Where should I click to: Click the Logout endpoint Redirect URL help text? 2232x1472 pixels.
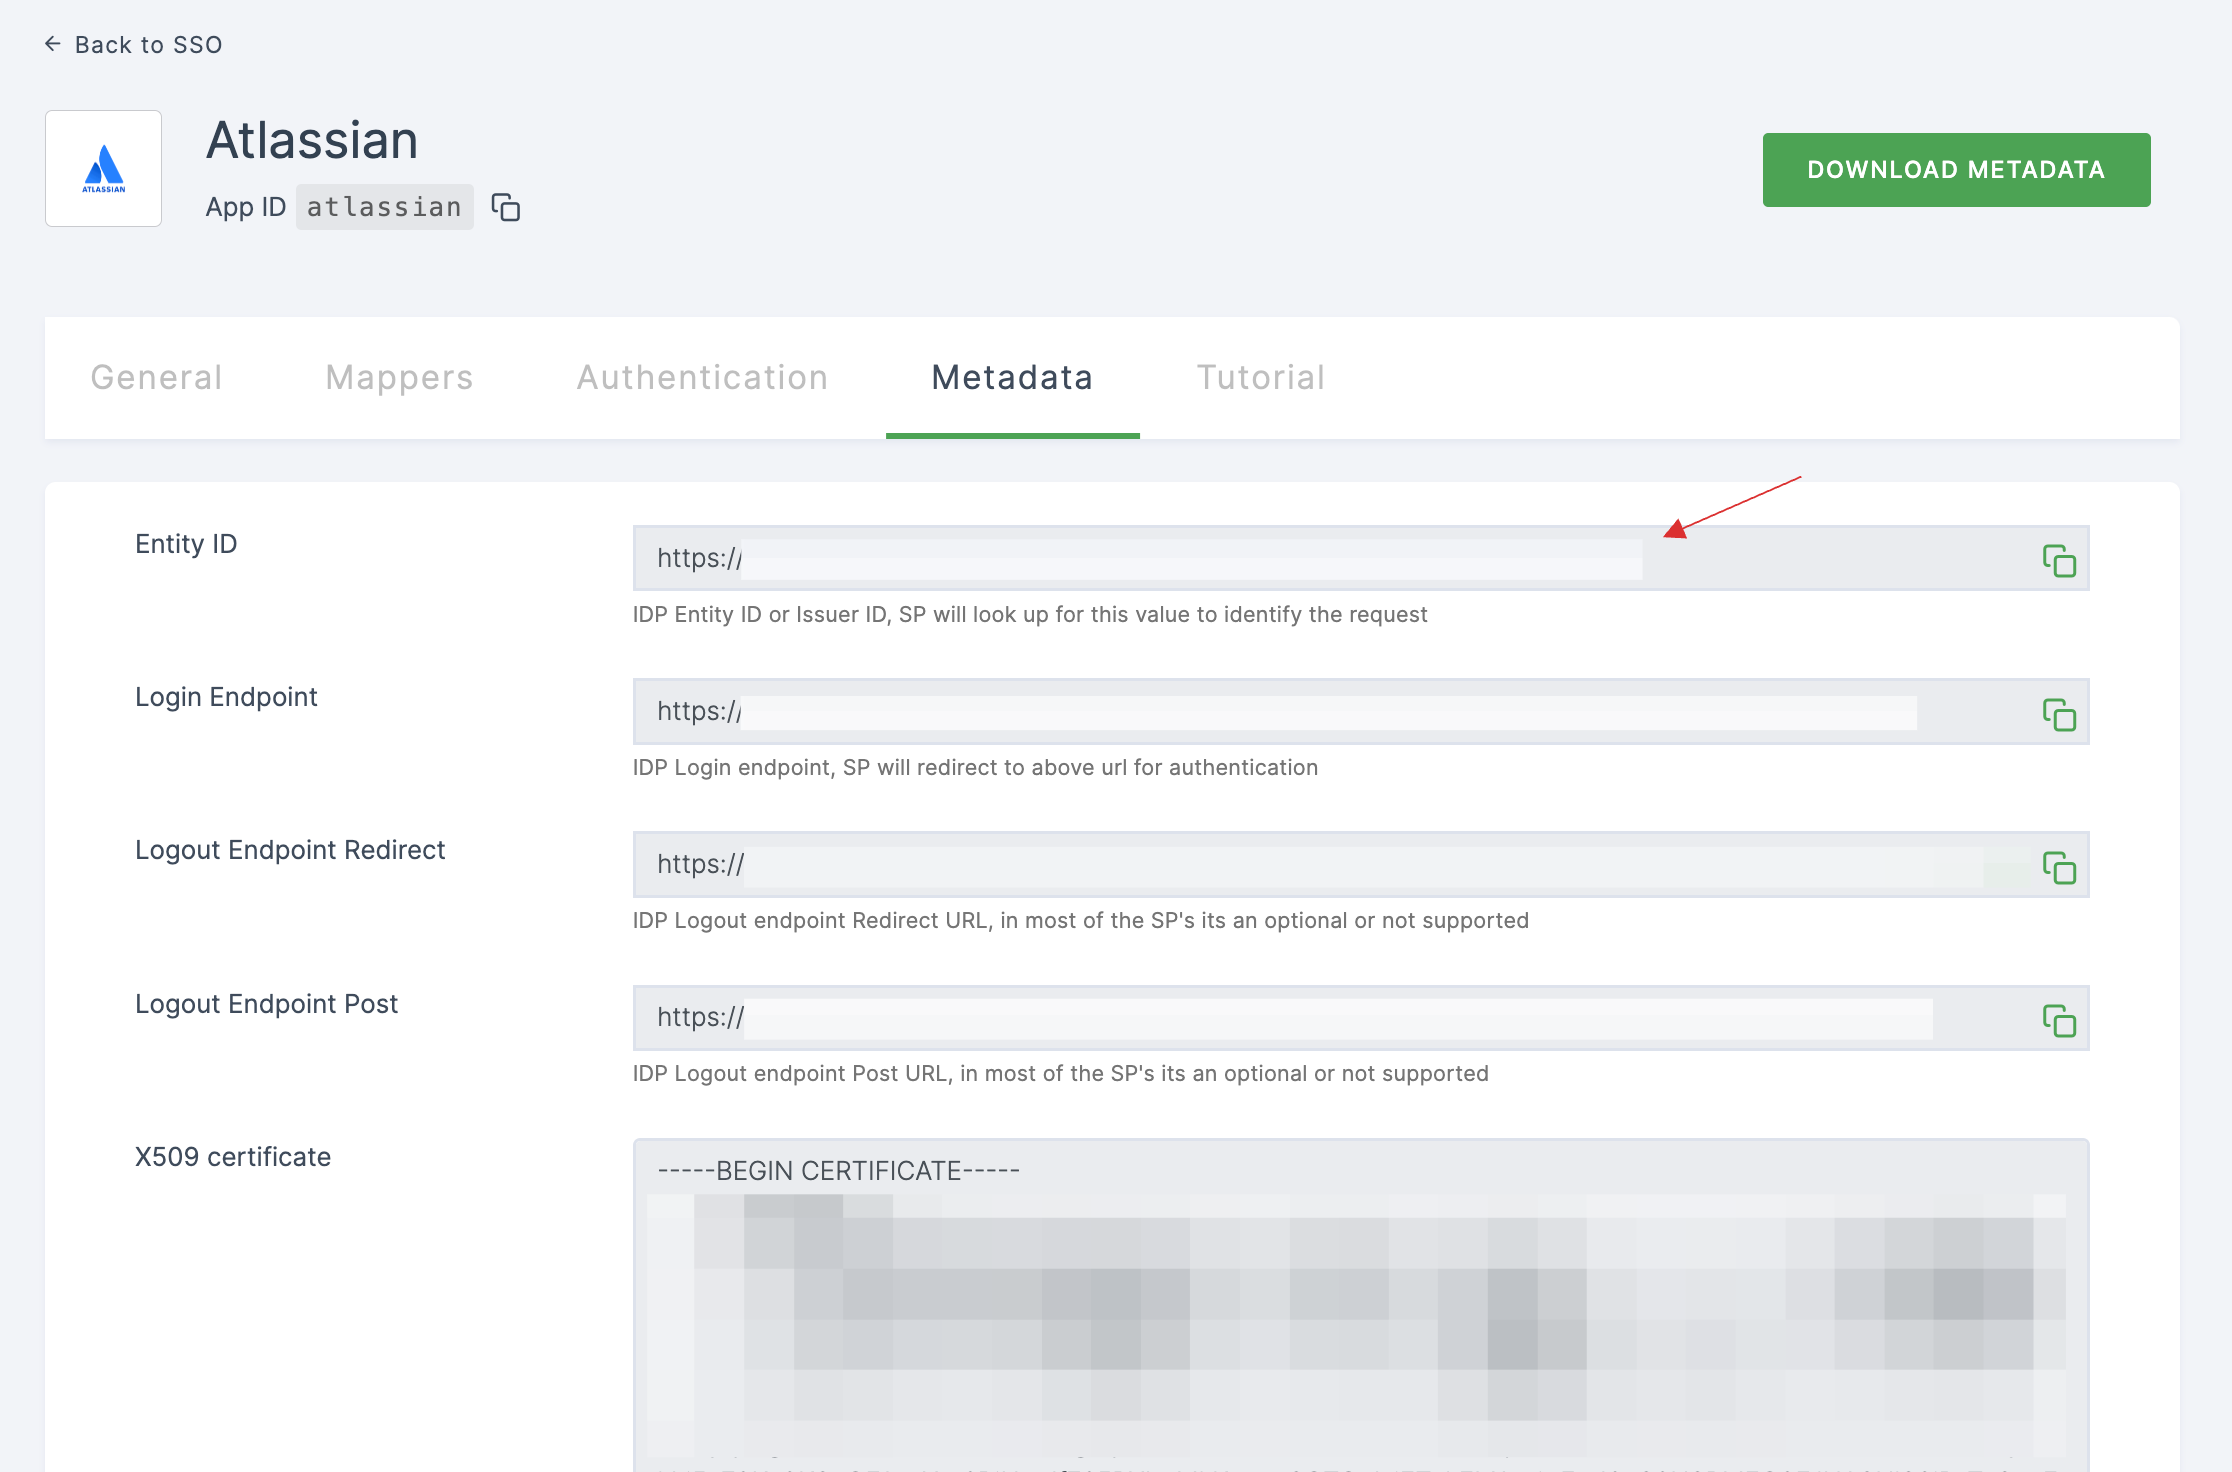[x=1081, y=921]
